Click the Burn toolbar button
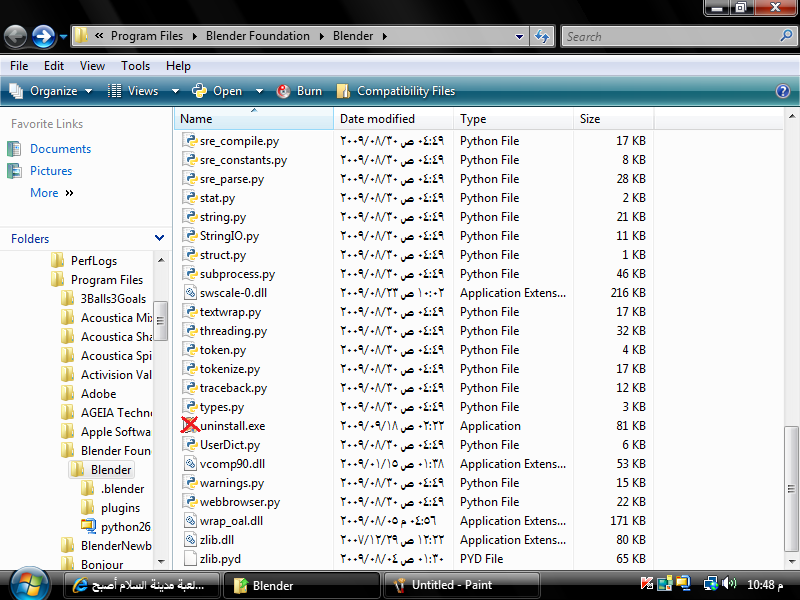Image resolution: width=800 pixels, height=600 pixels. (299, 91)
